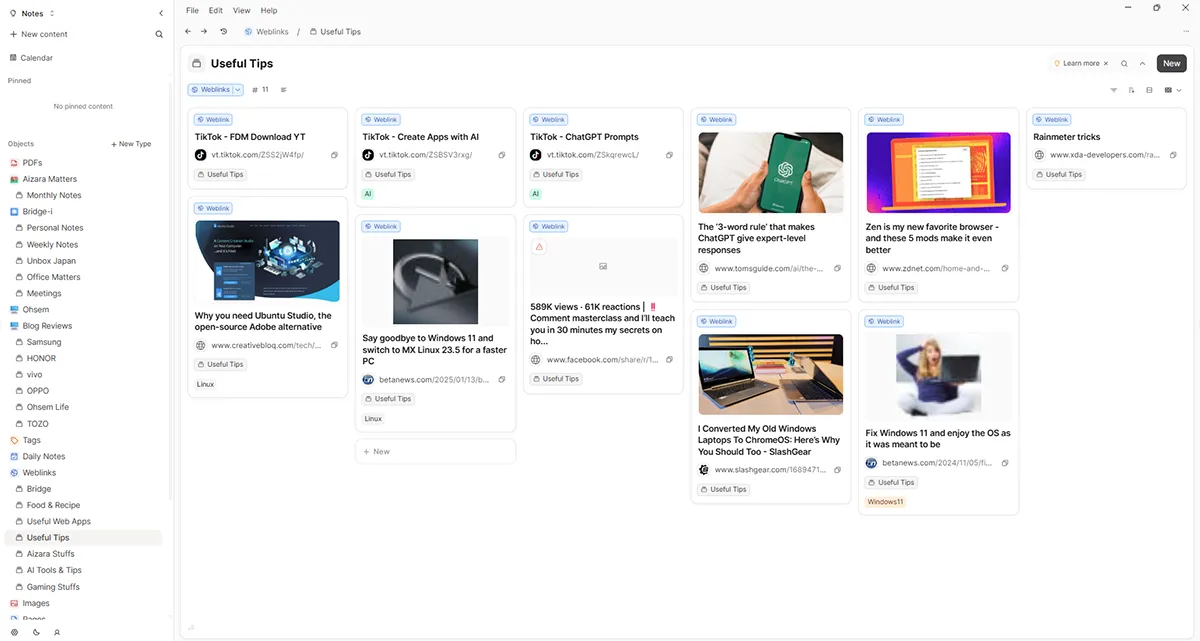Open the View menu
Image resolution: width=1200 pixels, height=641 pixels.
click(x=241, y=10)
